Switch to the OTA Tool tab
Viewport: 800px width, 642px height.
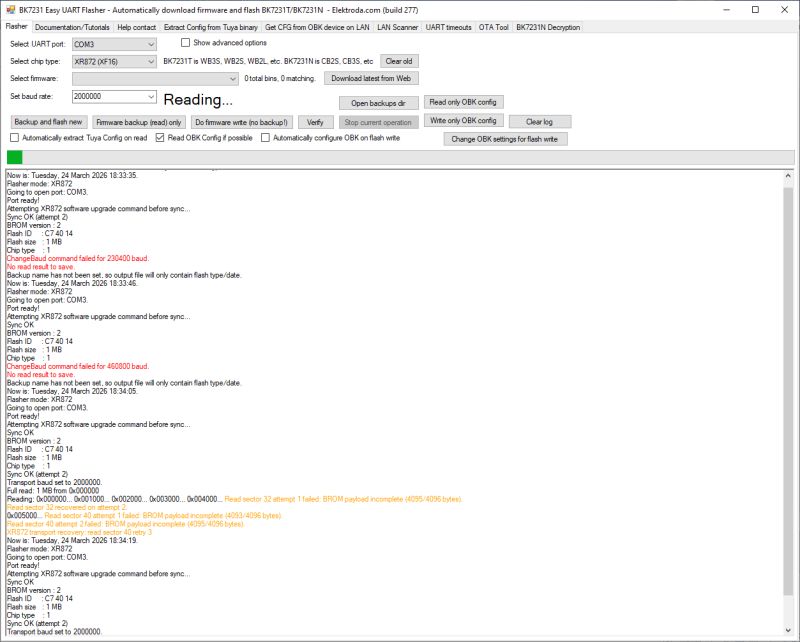493,27
